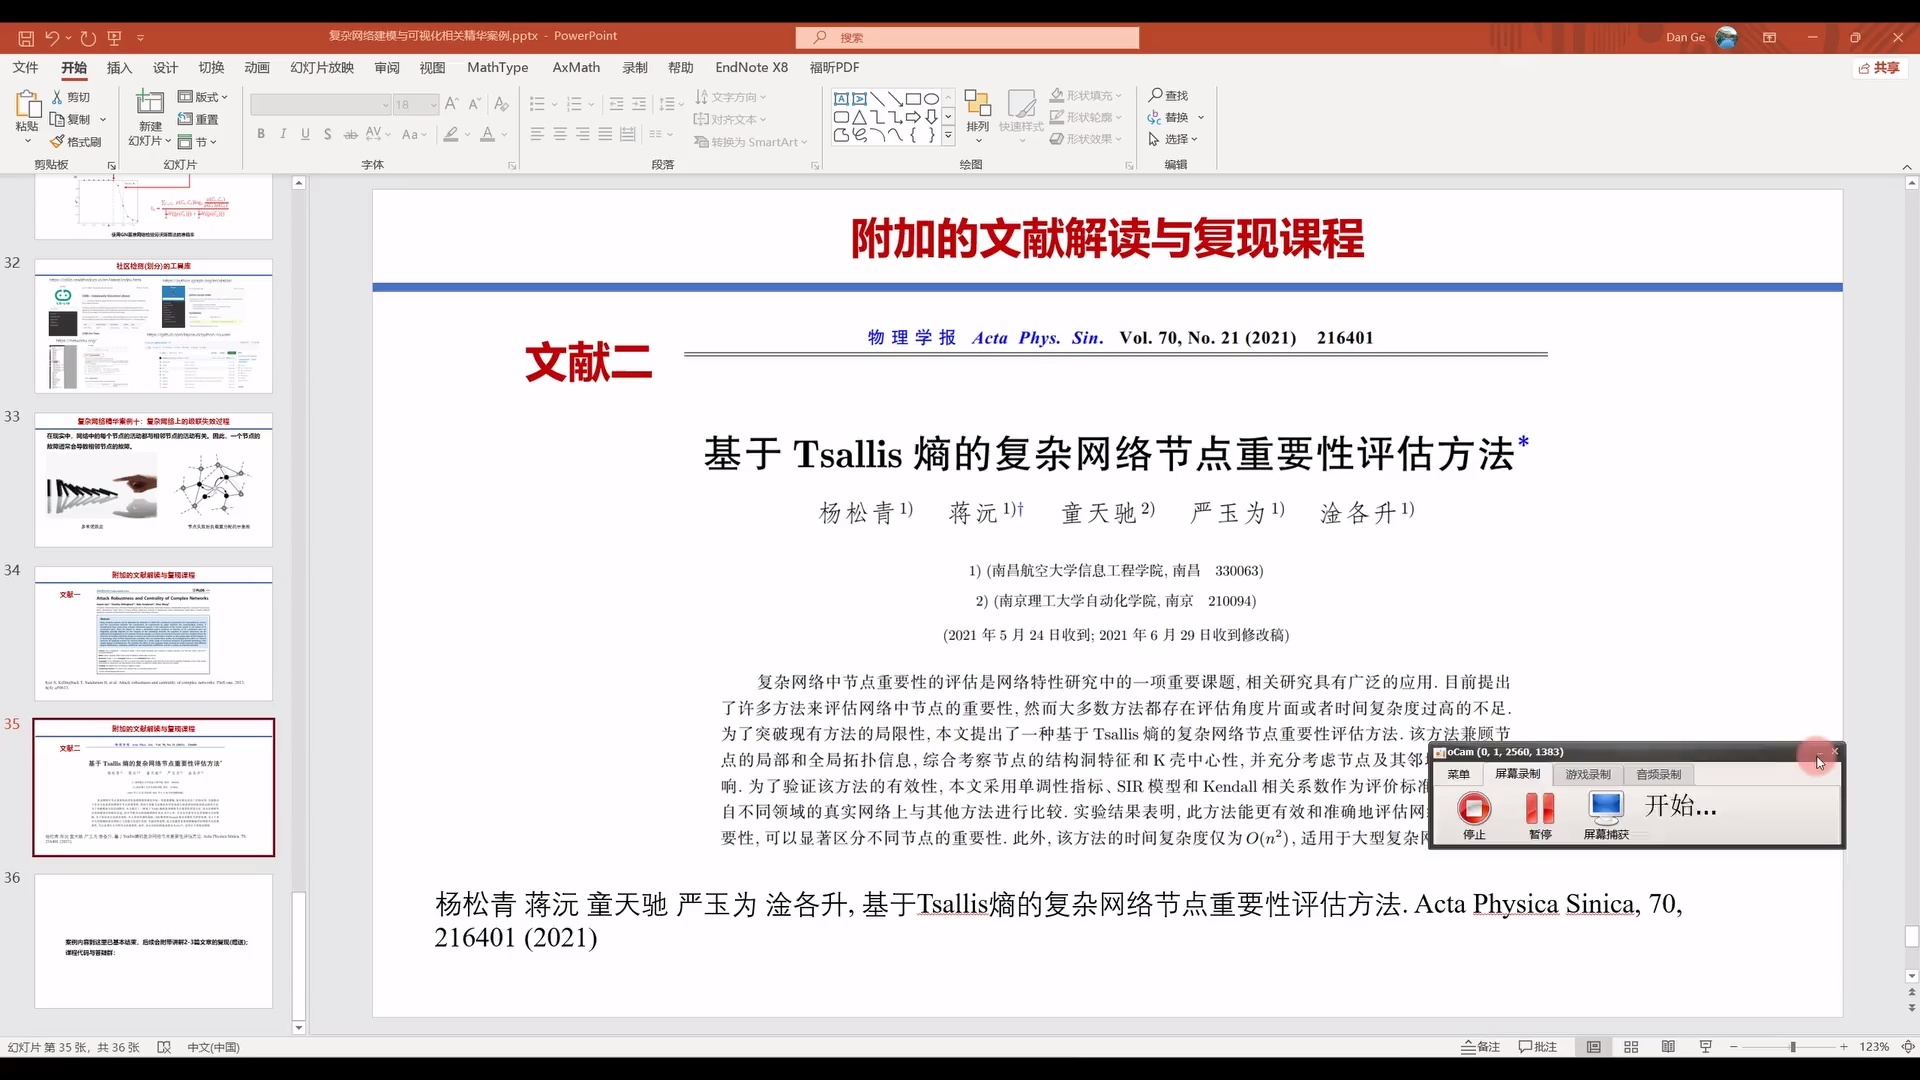Image resolution: width=1920 pixels, height=1080 pixels.
Task: Click the 排列 arrange icon
Action: click(977, 104)
